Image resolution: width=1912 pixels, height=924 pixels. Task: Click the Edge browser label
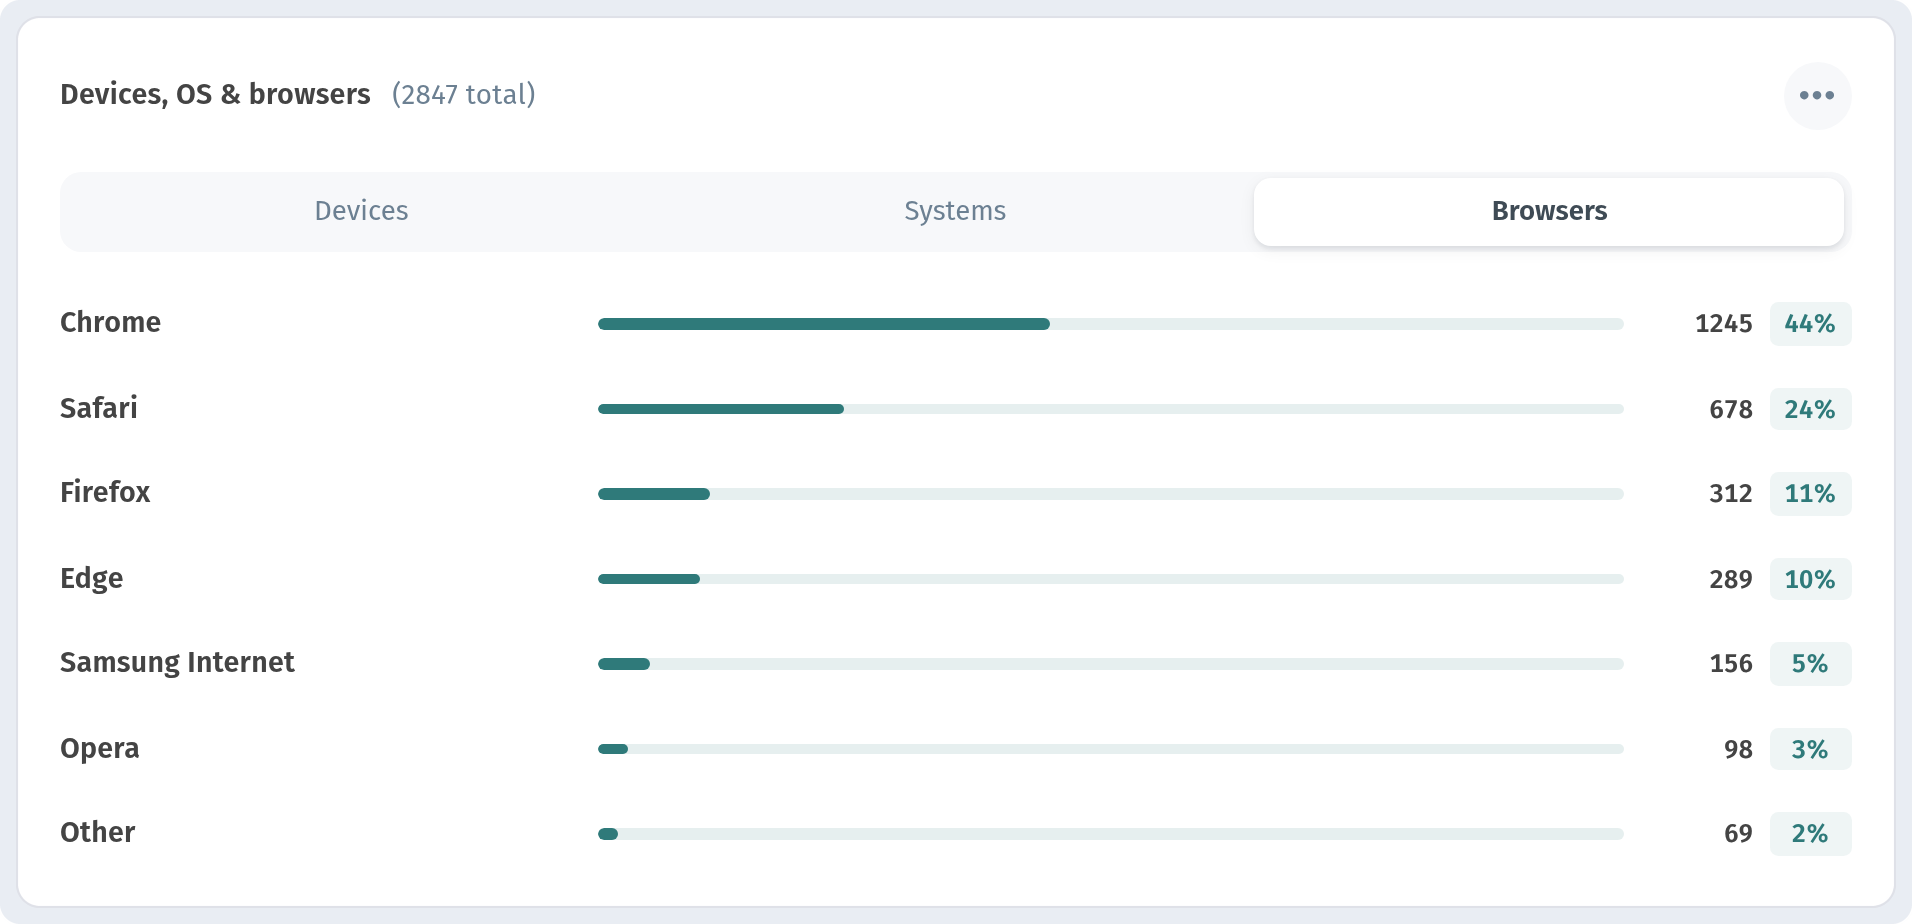point(91,578)
